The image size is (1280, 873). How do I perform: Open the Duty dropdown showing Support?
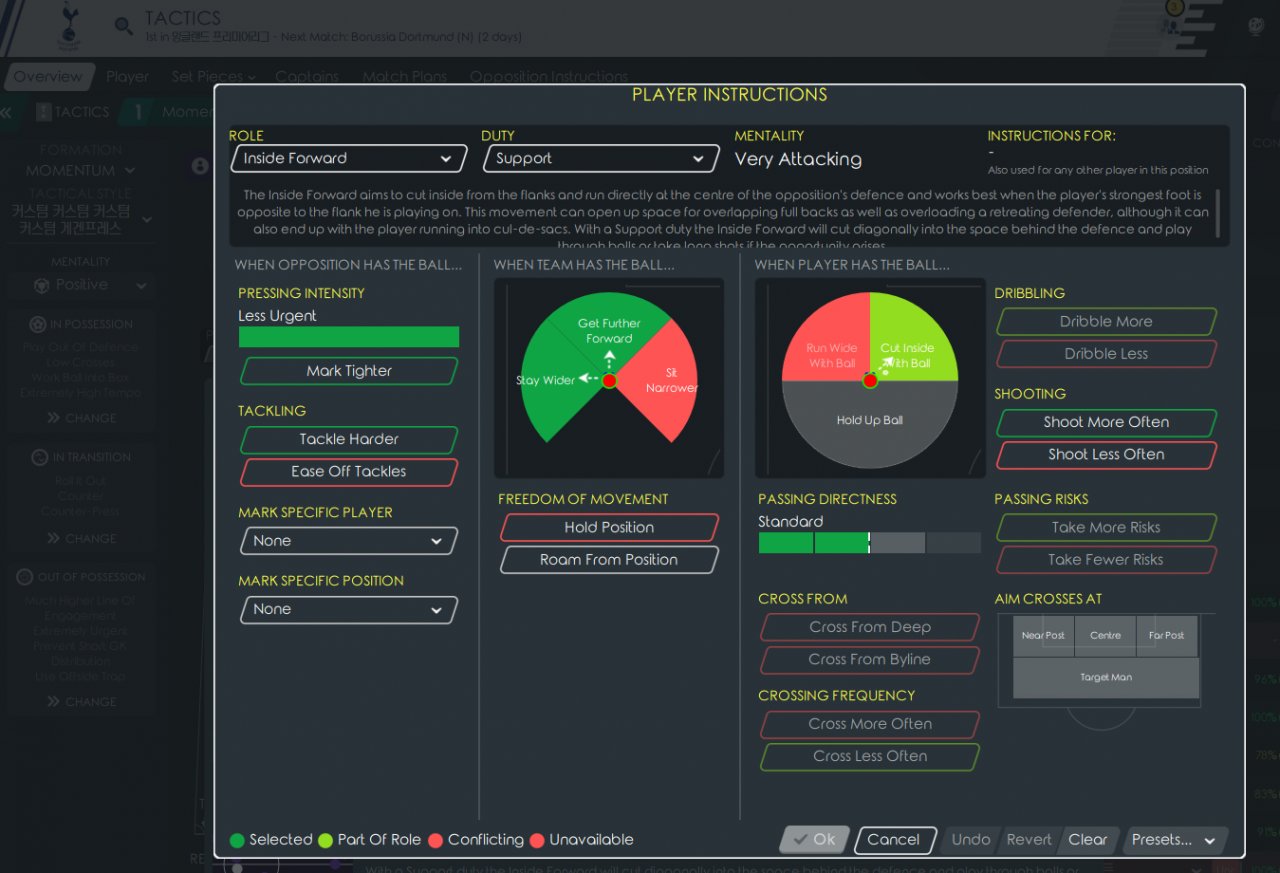600,158
